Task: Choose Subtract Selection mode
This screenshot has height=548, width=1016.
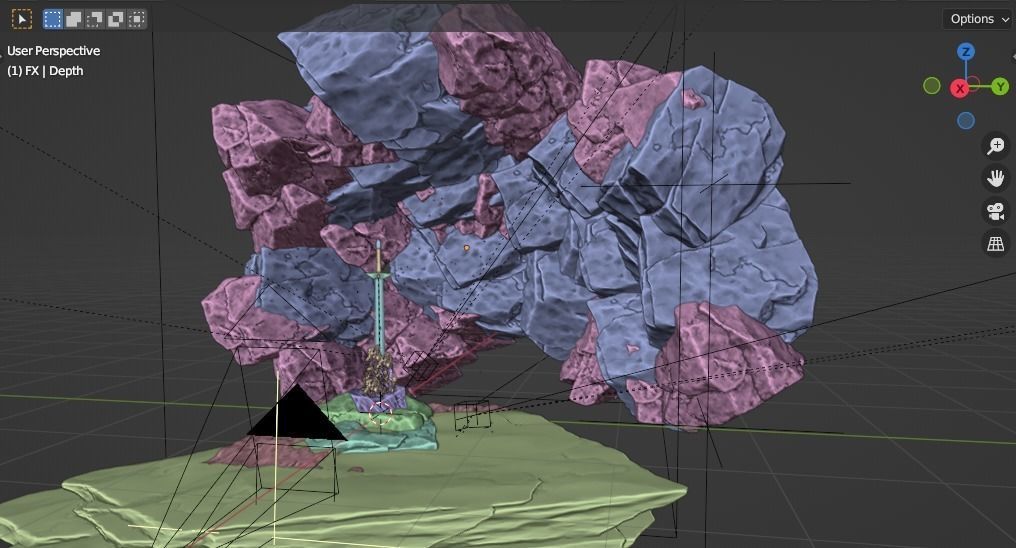Action: pos(95,19)
